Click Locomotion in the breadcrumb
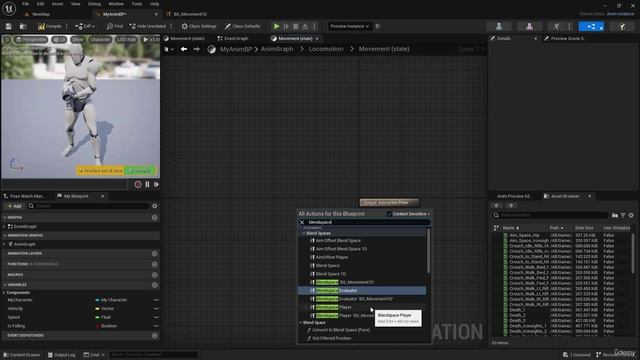The image size is (640, 360). coord(326,49)
